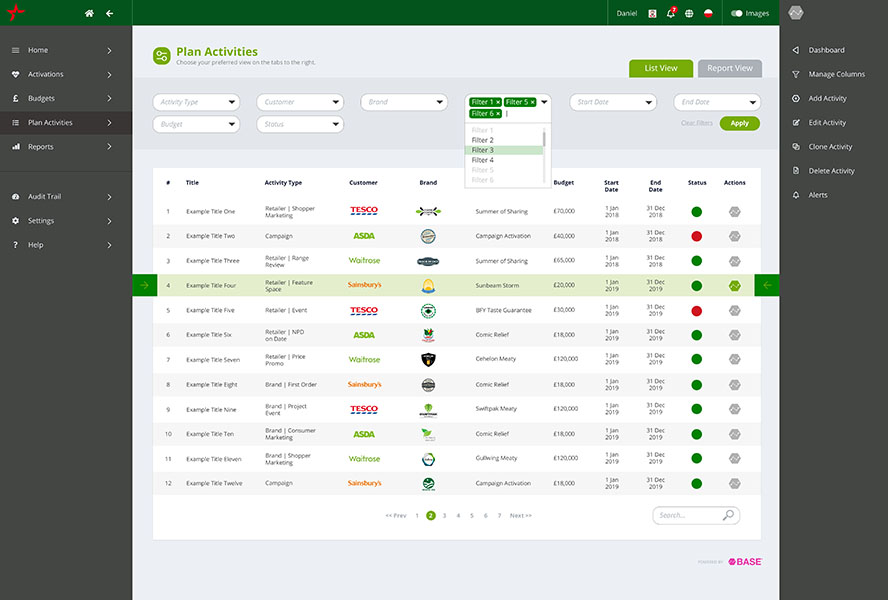Click Delete Activity in right sidebar
This screenshot has height=600, width=888.
tap(831, 171)
